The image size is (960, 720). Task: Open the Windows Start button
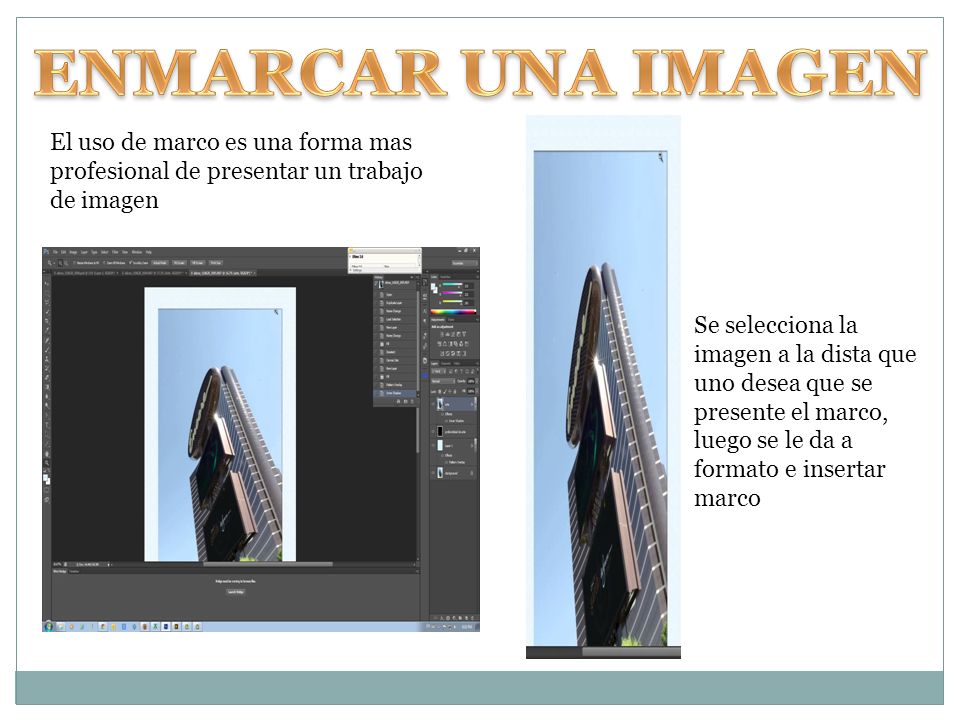[48, 626]
